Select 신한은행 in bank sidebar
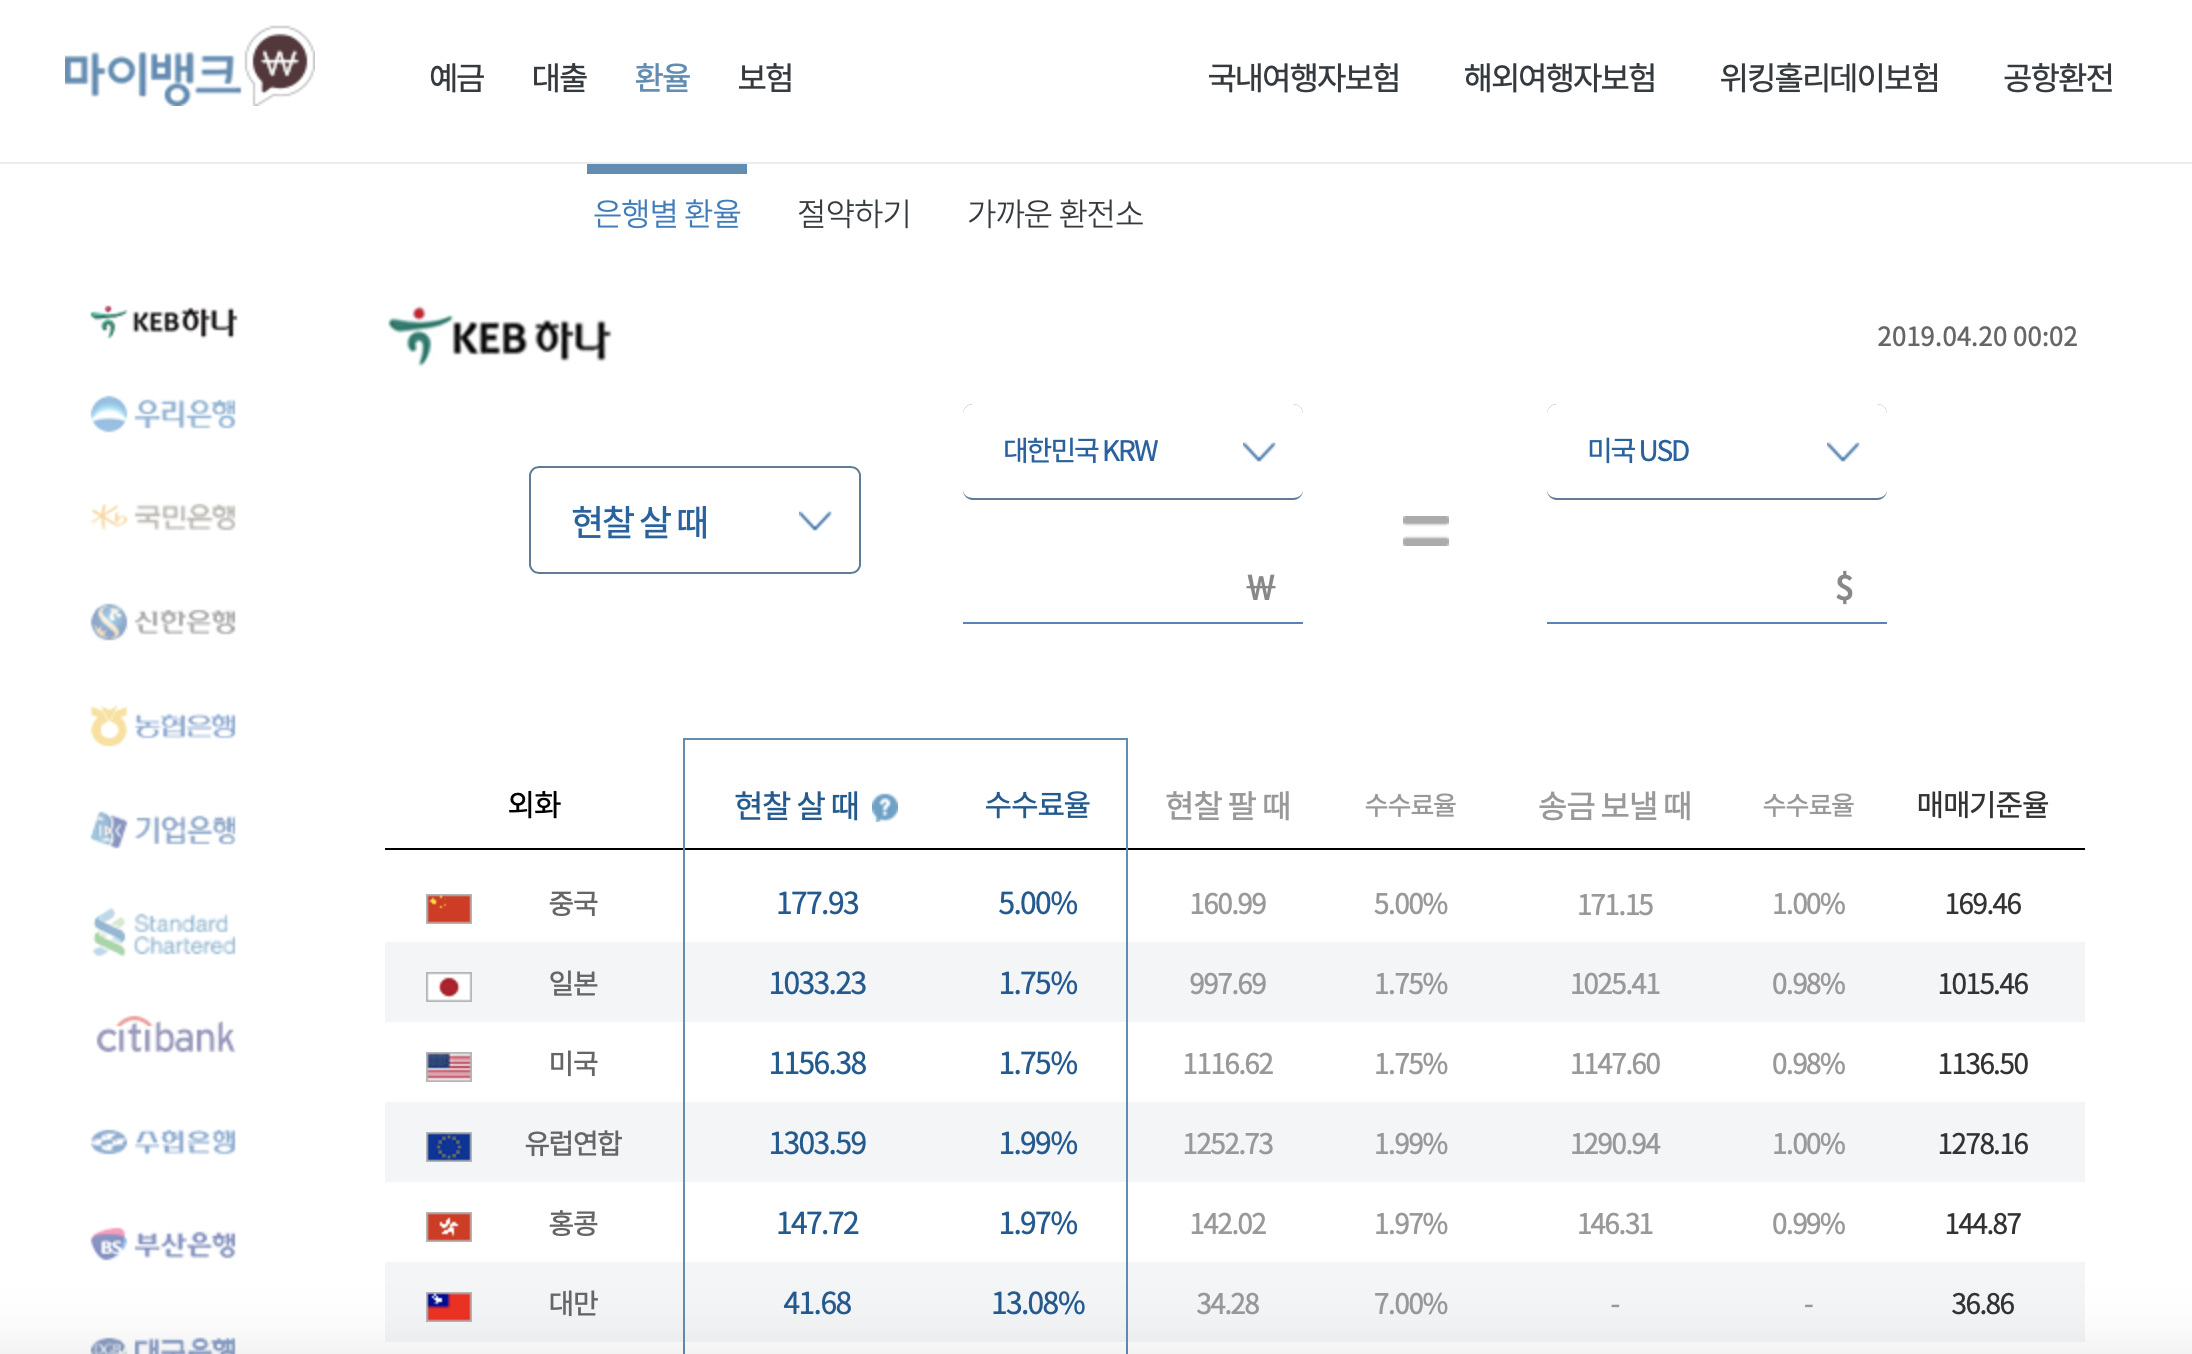Viewport: 2192px width, 1354px height. [x=163, y=621]
